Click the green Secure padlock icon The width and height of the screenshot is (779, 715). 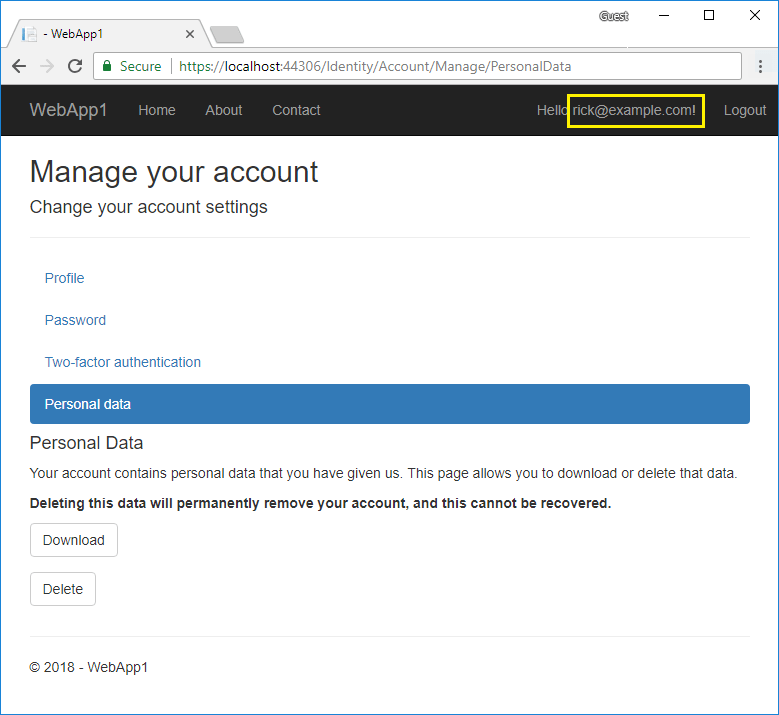tap(107, 66)
